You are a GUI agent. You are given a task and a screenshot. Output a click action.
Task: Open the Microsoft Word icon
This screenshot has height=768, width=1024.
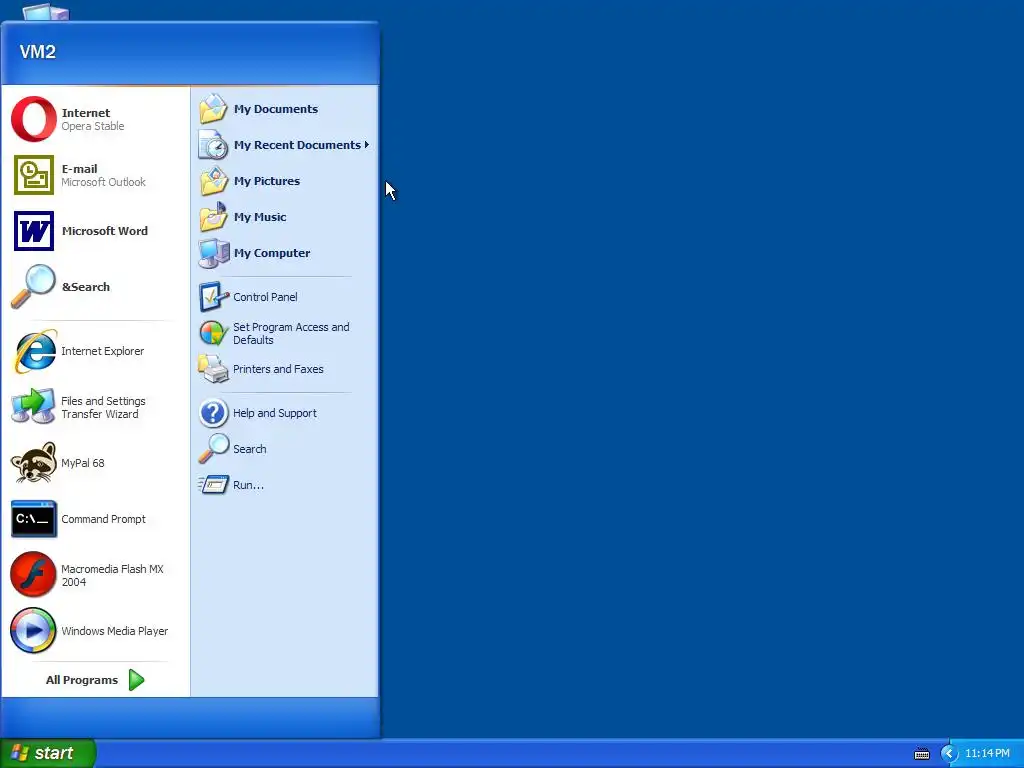pos(33,231)
